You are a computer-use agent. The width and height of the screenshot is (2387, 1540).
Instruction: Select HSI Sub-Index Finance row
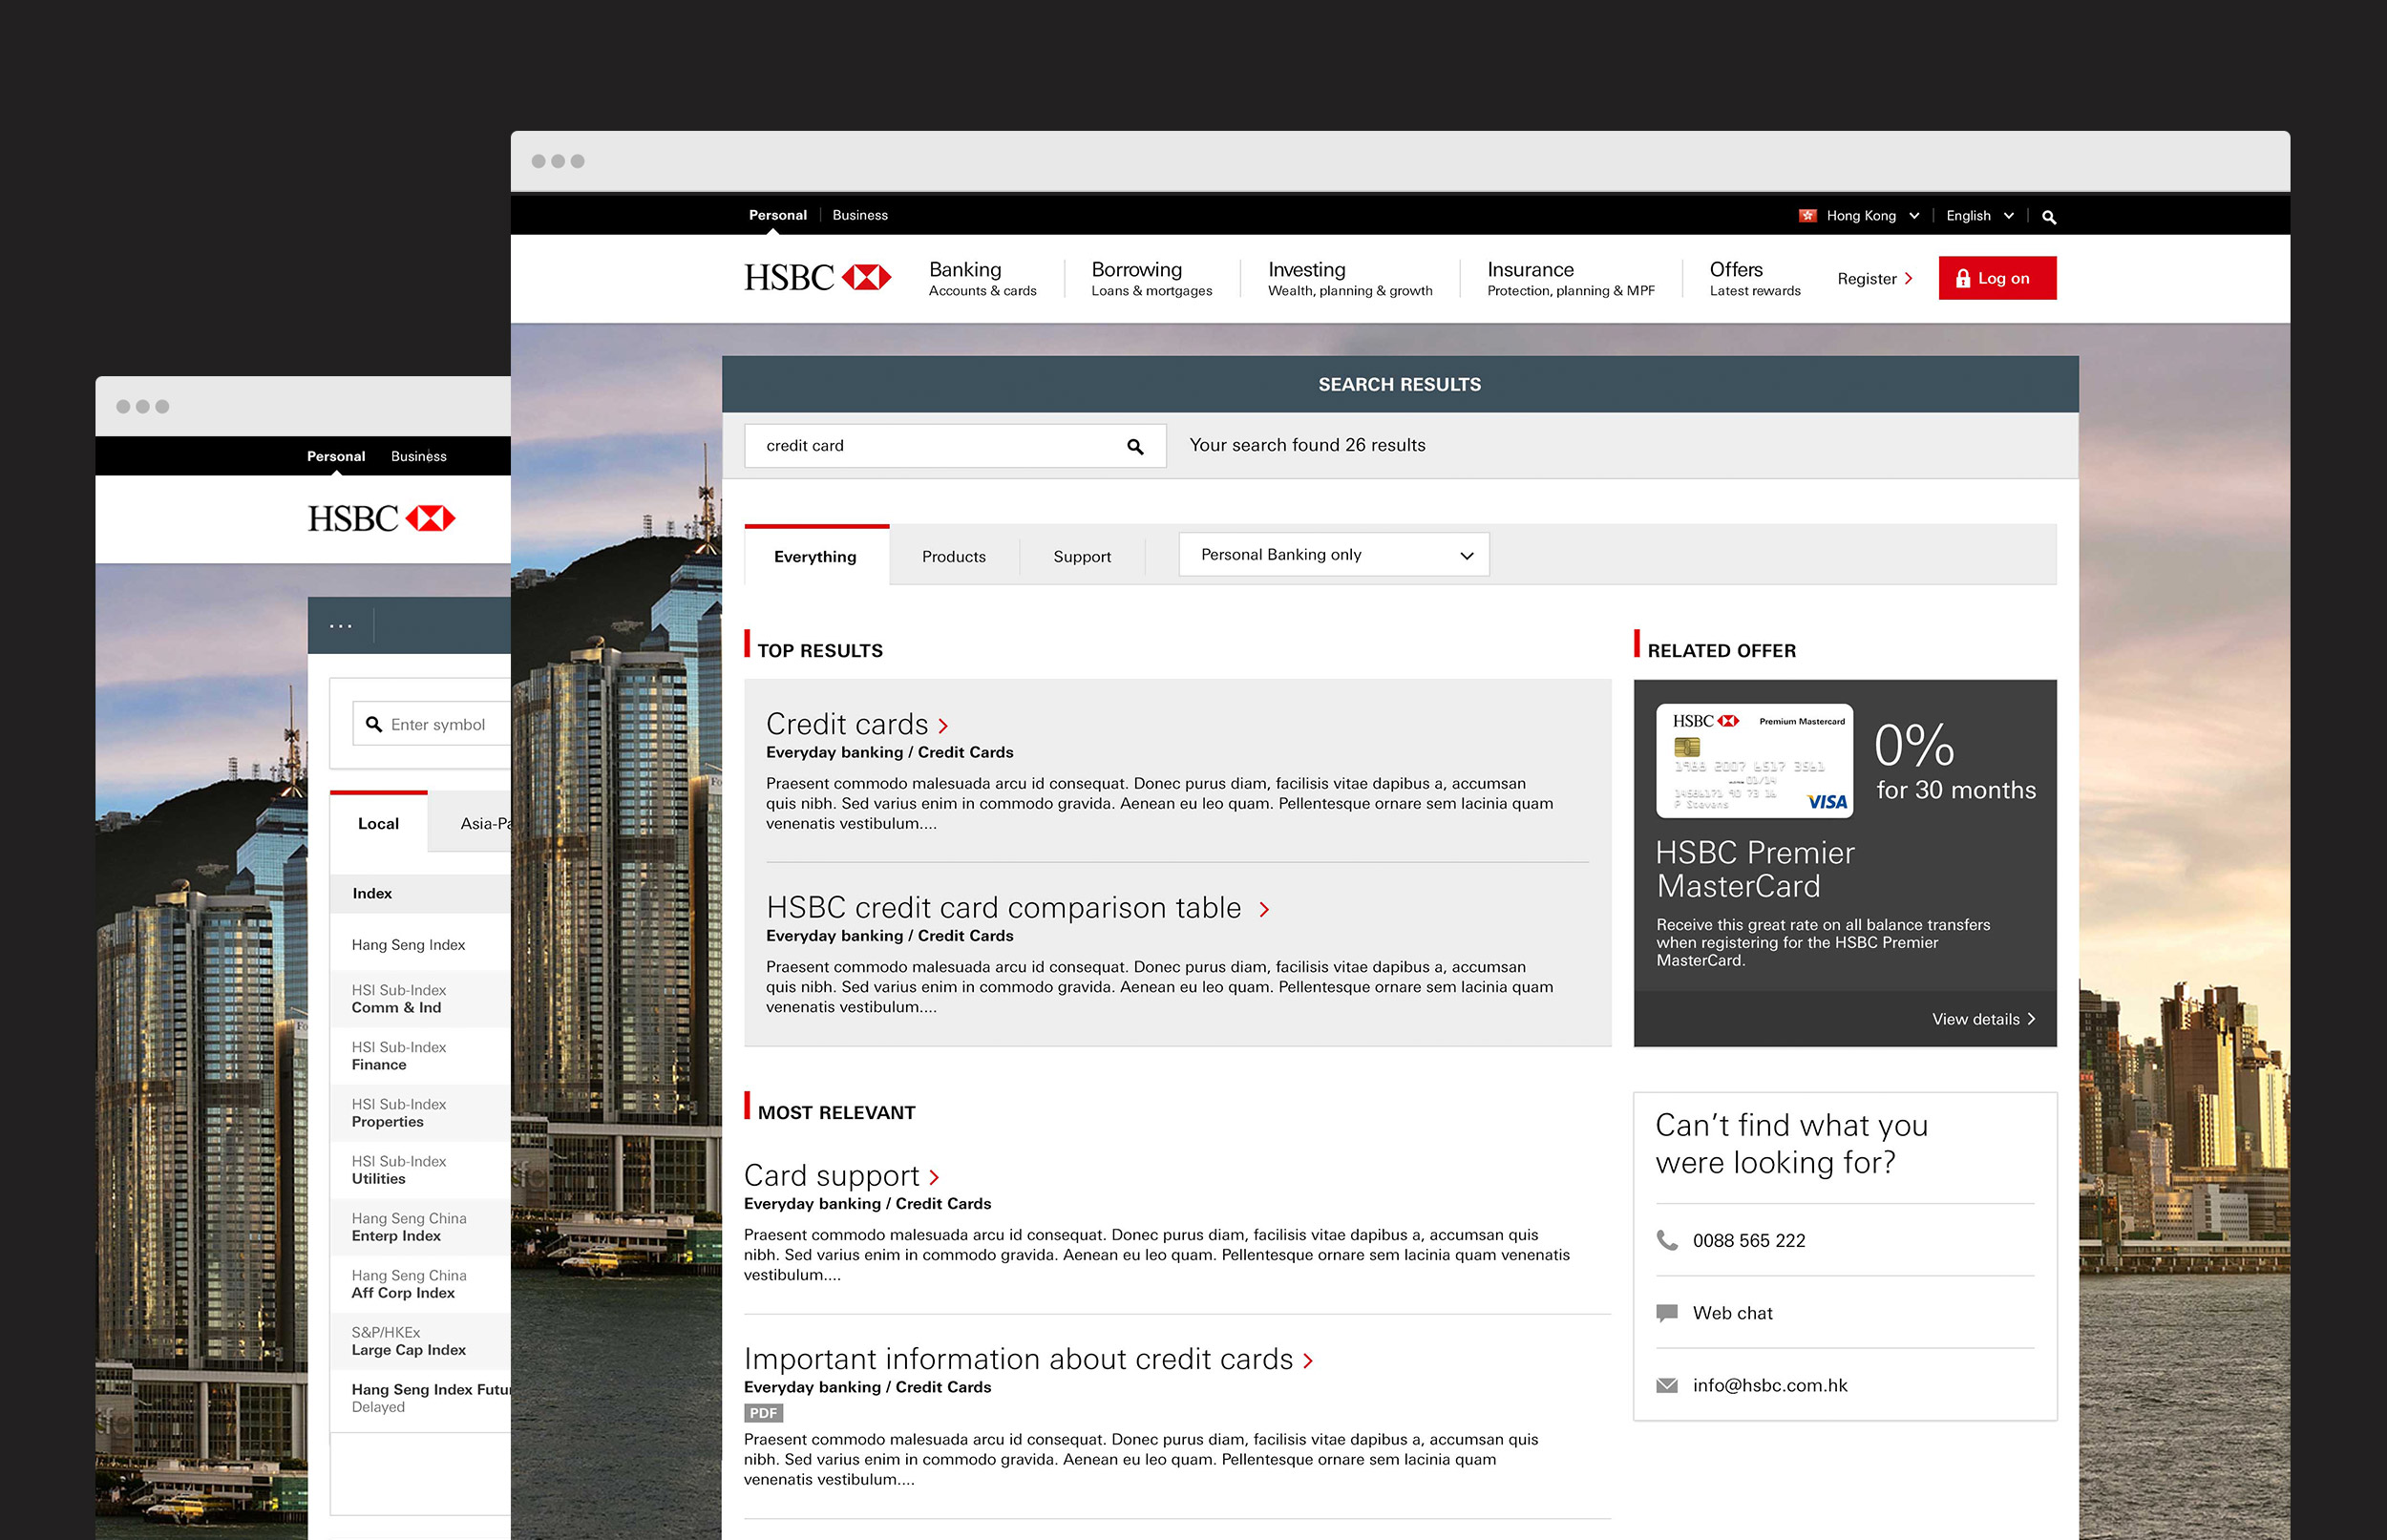[x=420, y=1056]
